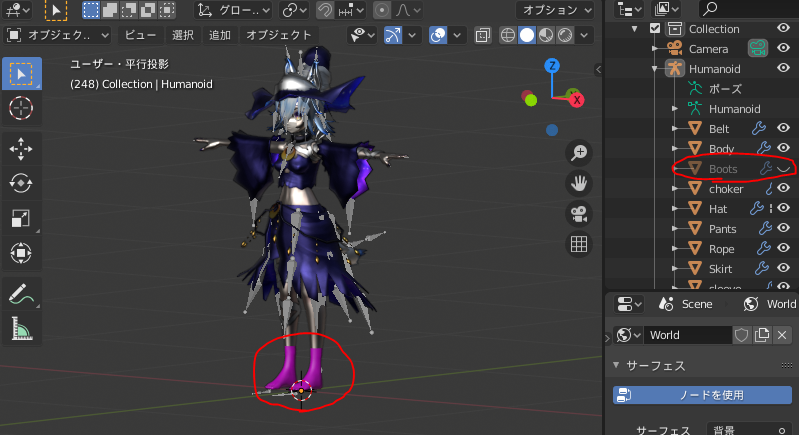This screenshot has height=435, width=799.
Task: Collapse the Collection tree row
Action: (635, 29)
